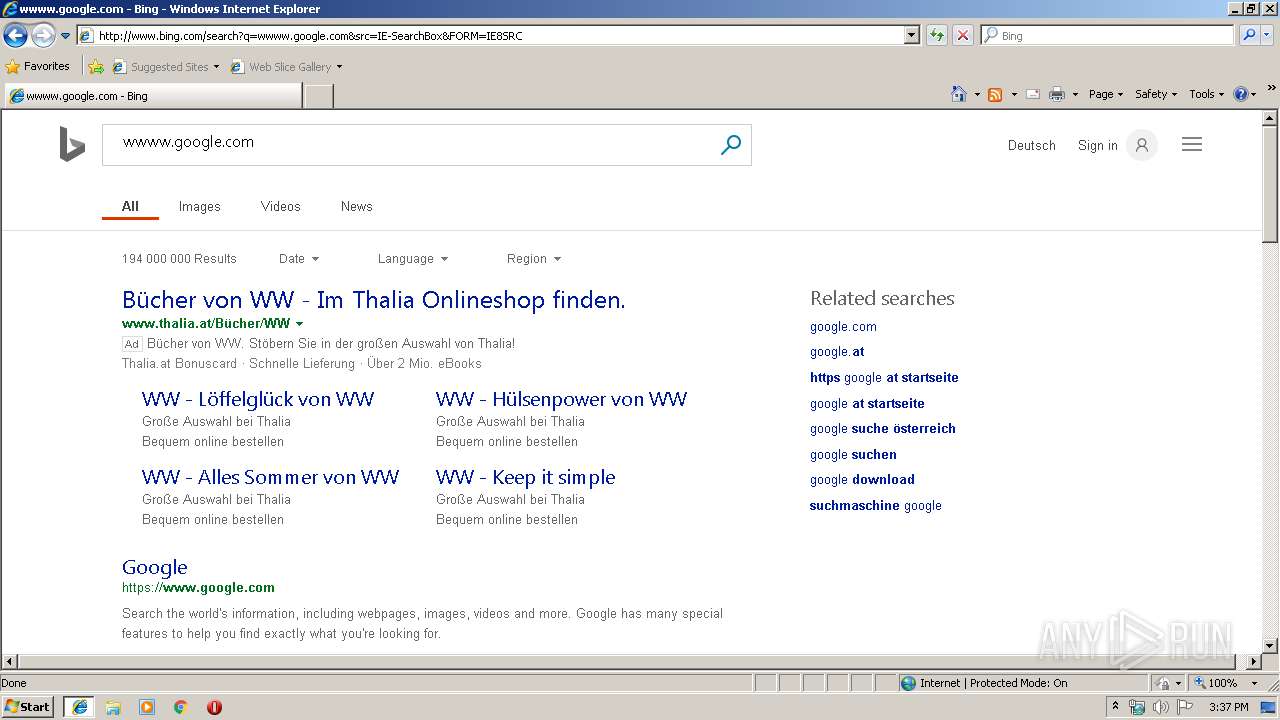Open recent pages dropdown next to Forward
Screen dimensions: 1280x720
tap(65, 36)
